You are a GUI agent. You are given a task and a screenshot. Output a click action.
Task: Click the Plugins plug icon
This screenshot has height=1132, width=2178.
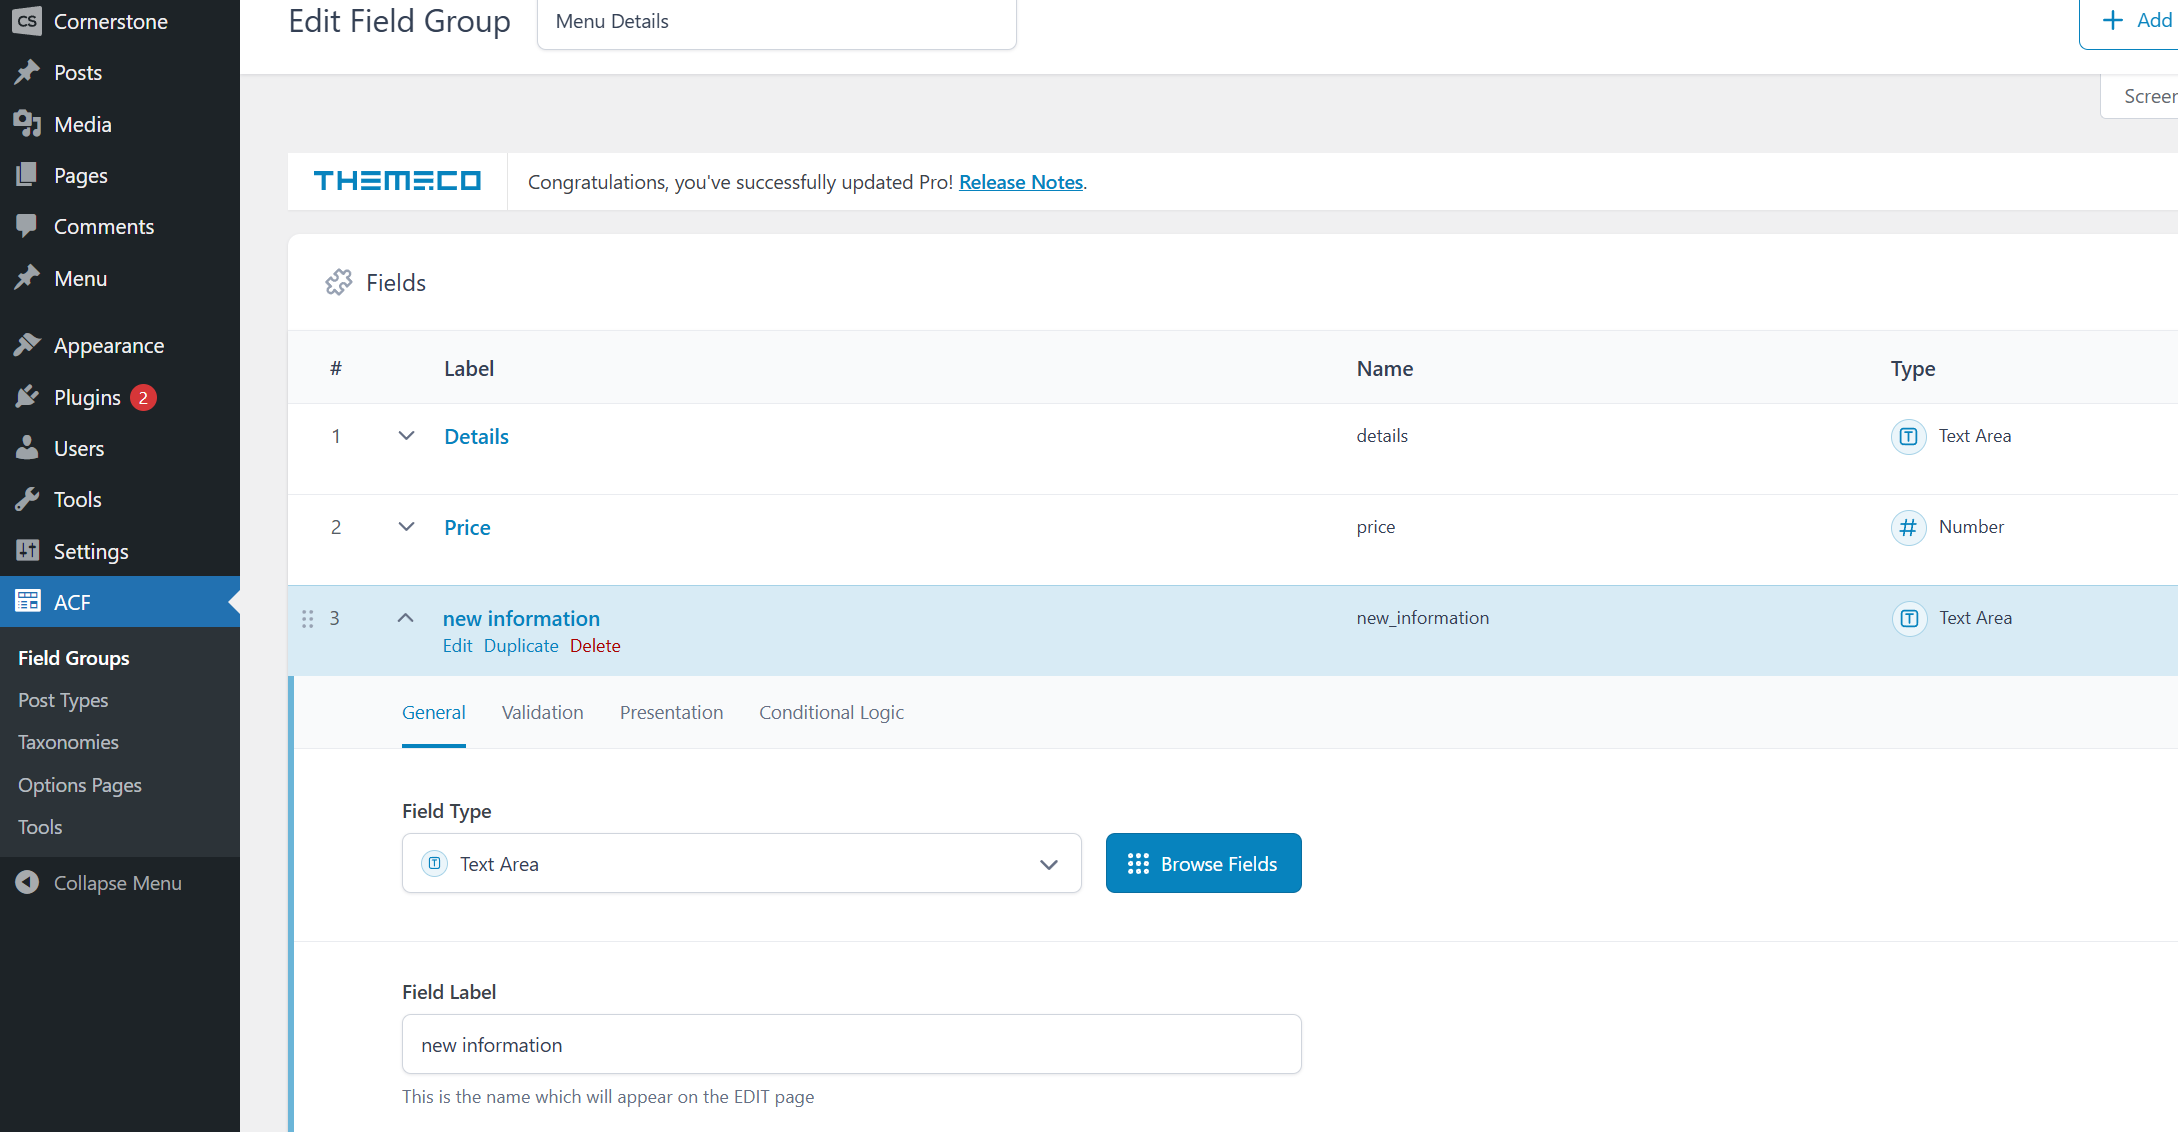[x=27, y=397]
